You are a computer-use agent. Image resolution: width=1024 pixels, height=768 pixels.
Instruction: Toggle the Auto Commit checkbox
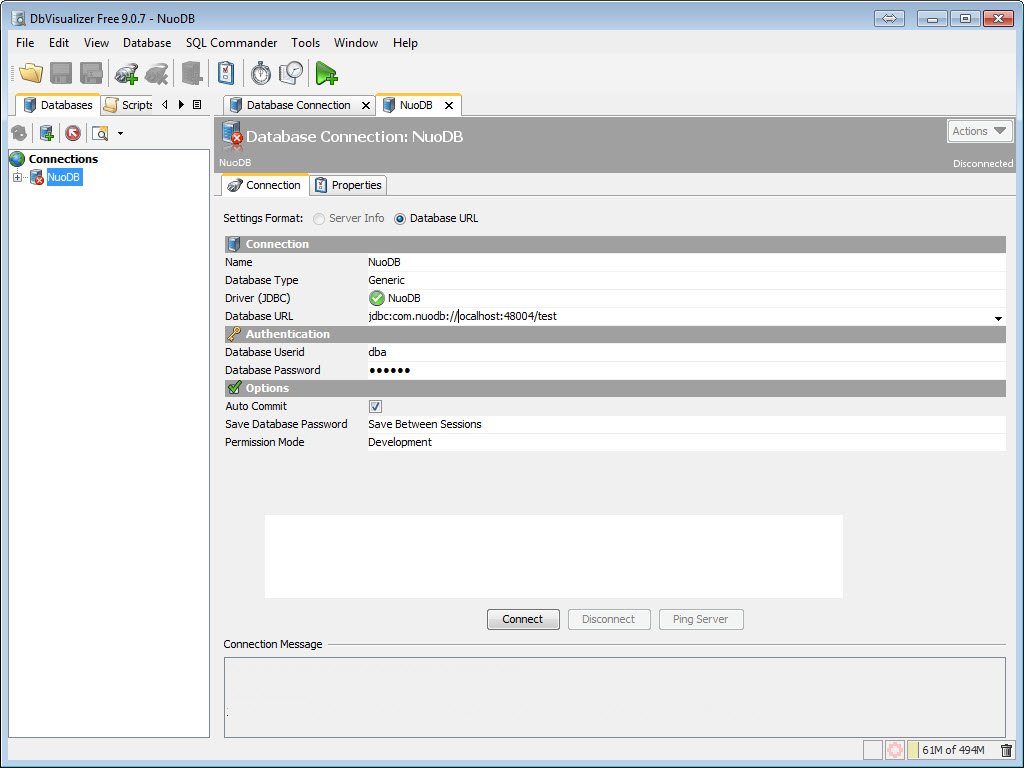point(376,406)
